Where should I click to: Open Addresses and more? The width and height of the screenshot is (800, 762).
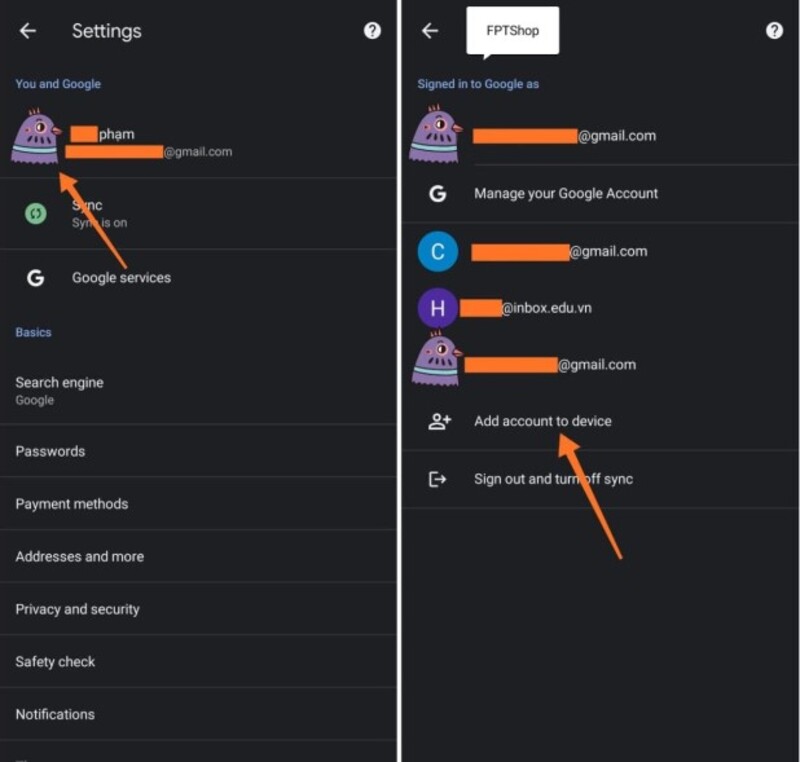click(x=198, y=556)
